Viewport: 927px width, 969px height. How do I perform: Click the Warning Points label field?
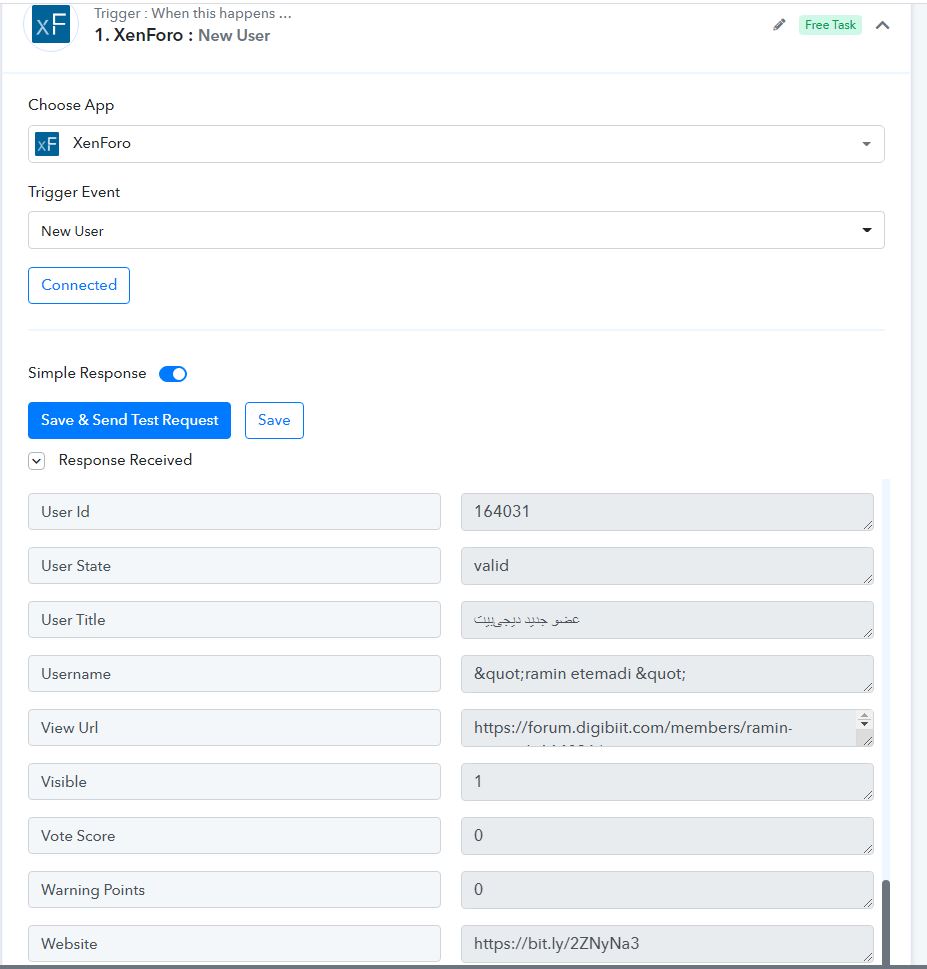pos(234,890)
